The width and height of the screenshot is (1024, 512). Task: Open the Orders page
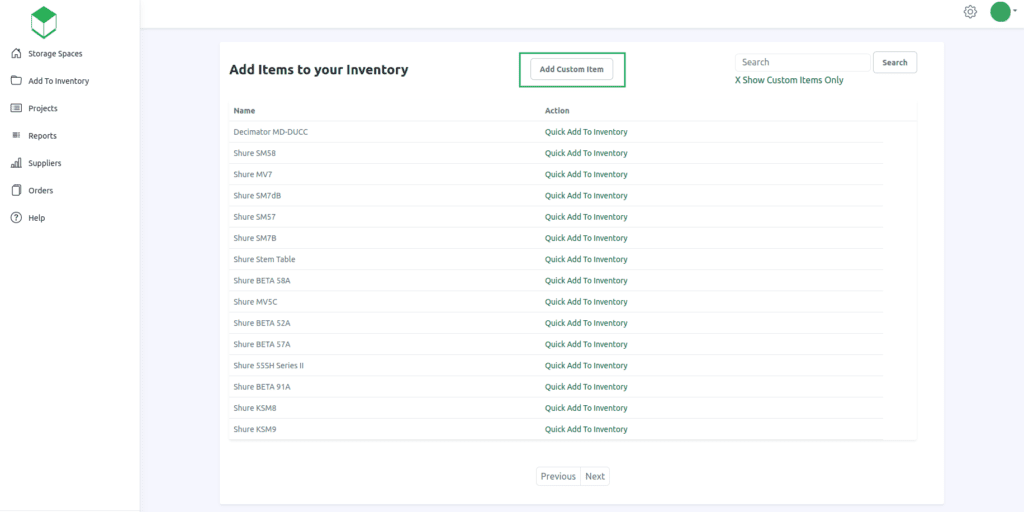pyautogui.click(x=40, y=191)
